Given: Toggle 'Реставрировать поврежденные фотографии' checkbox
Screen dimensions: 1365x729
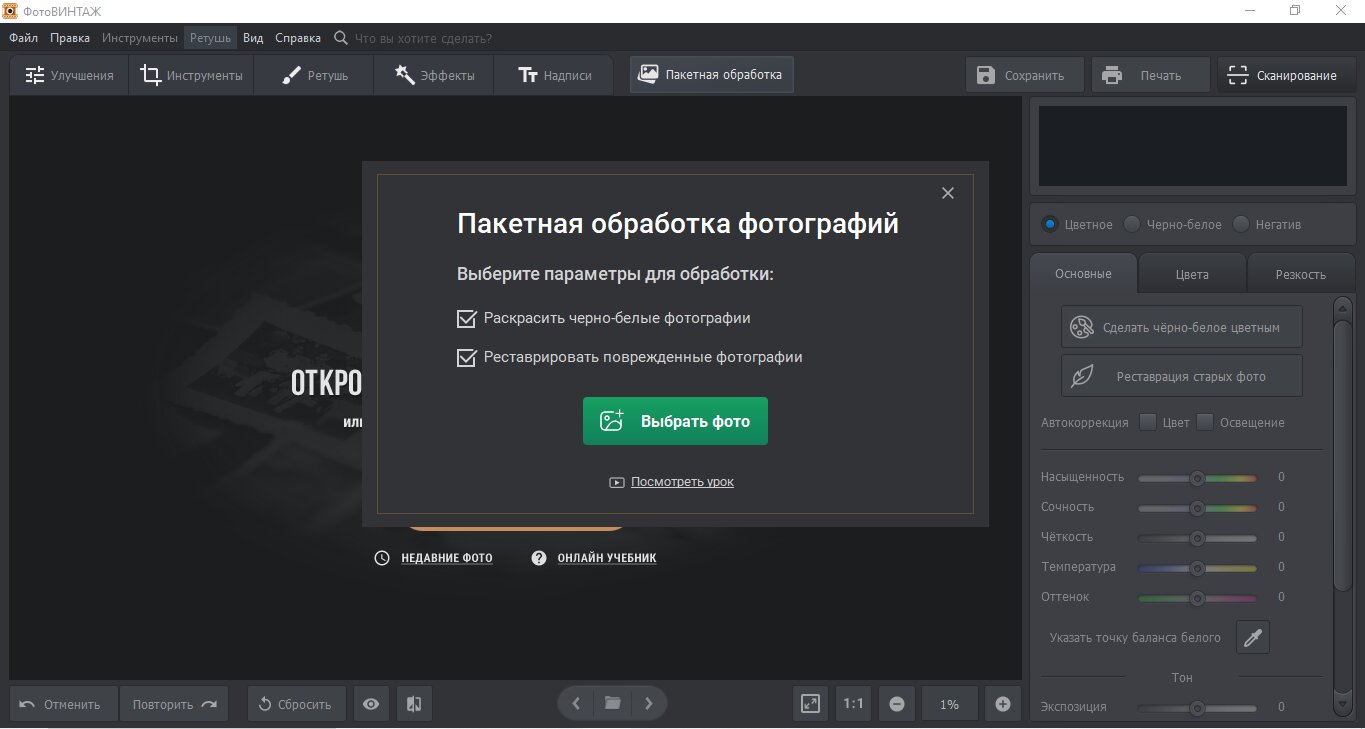Looking at the screenshot, I should click(466, 358).
